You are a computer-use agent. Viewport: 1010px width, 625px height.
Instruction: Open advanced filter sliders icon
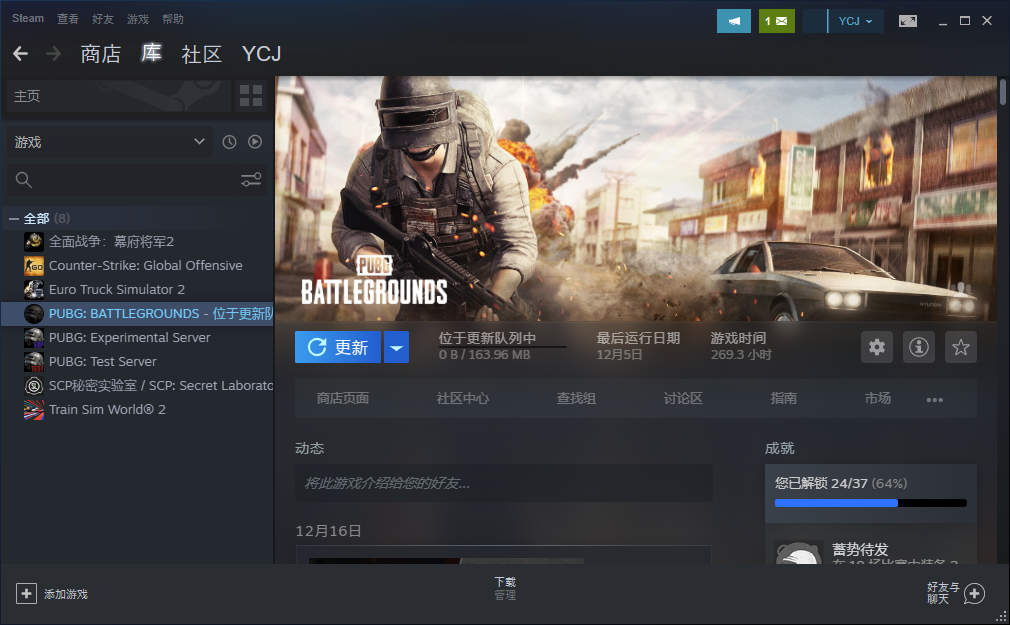[x=251, y=180]
